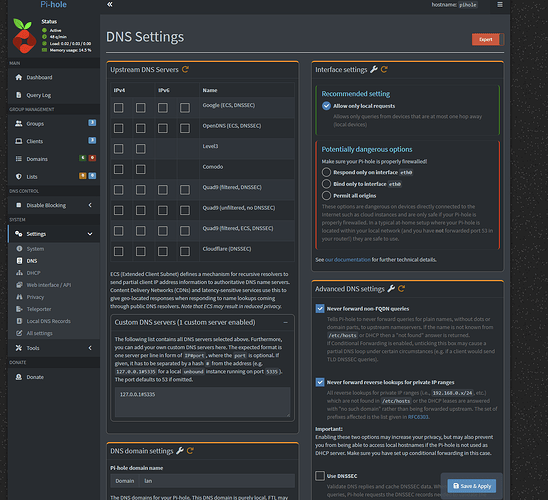Open the hamburger menu at top right
548x500 pixels.
point(500,5)
